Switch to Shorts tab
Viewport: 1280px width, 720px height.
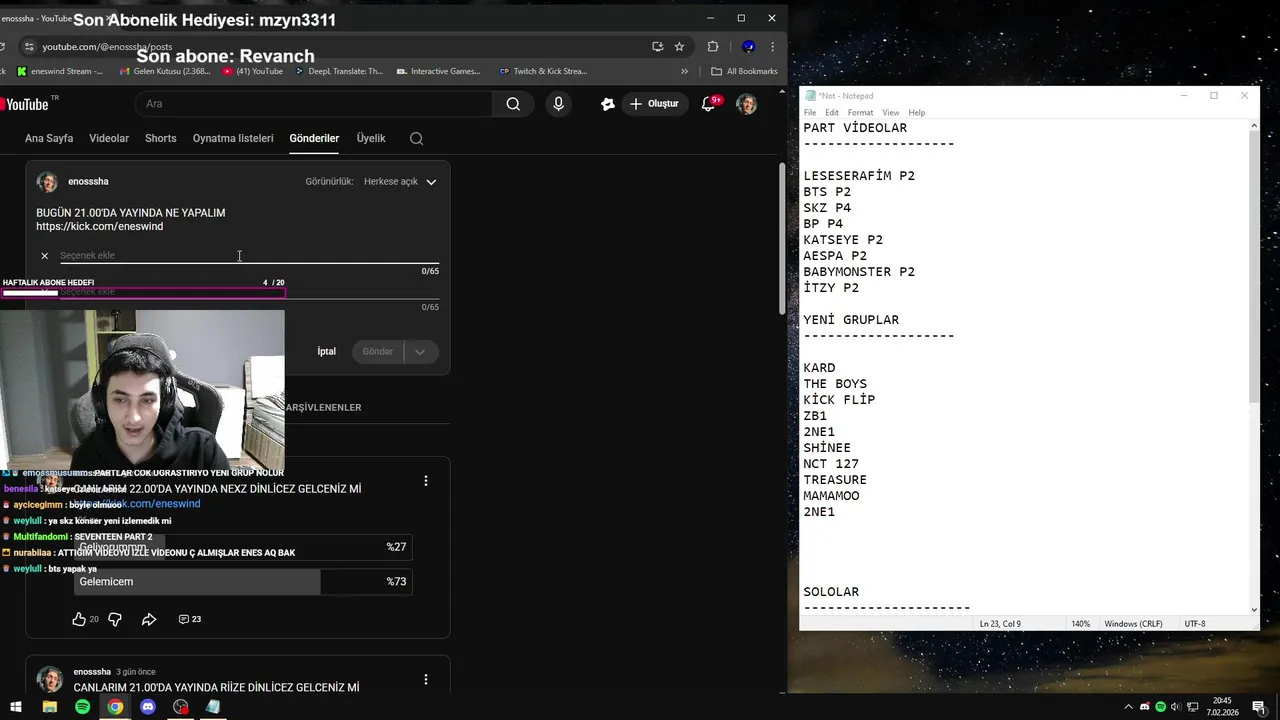pyautogui.click(x=160, y=138)
